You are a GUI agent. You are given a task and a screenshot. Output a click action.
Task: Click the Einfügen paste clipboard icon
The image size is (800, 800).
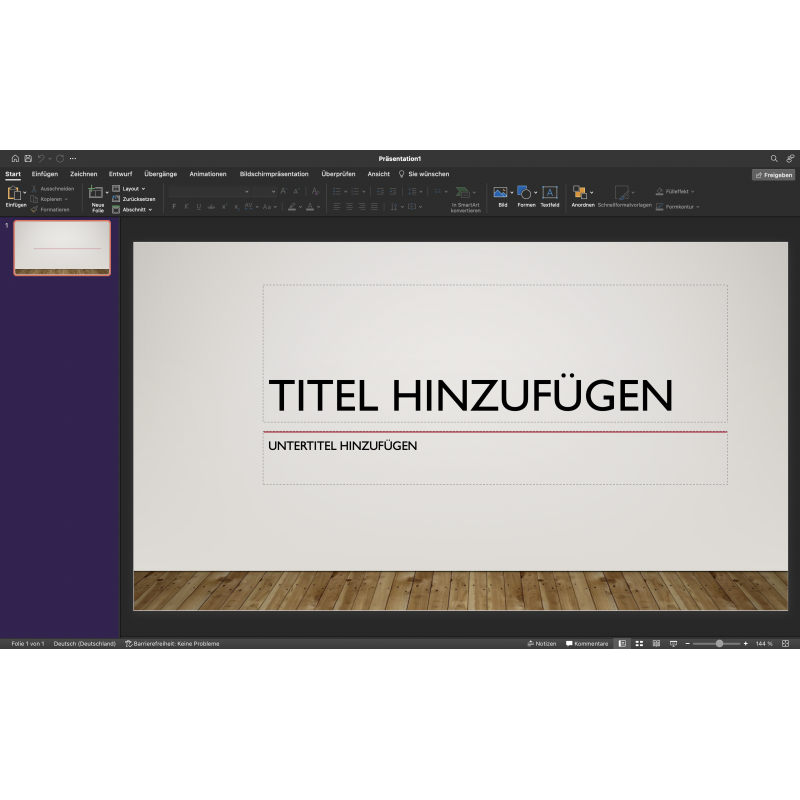click(x=14, y=192)
